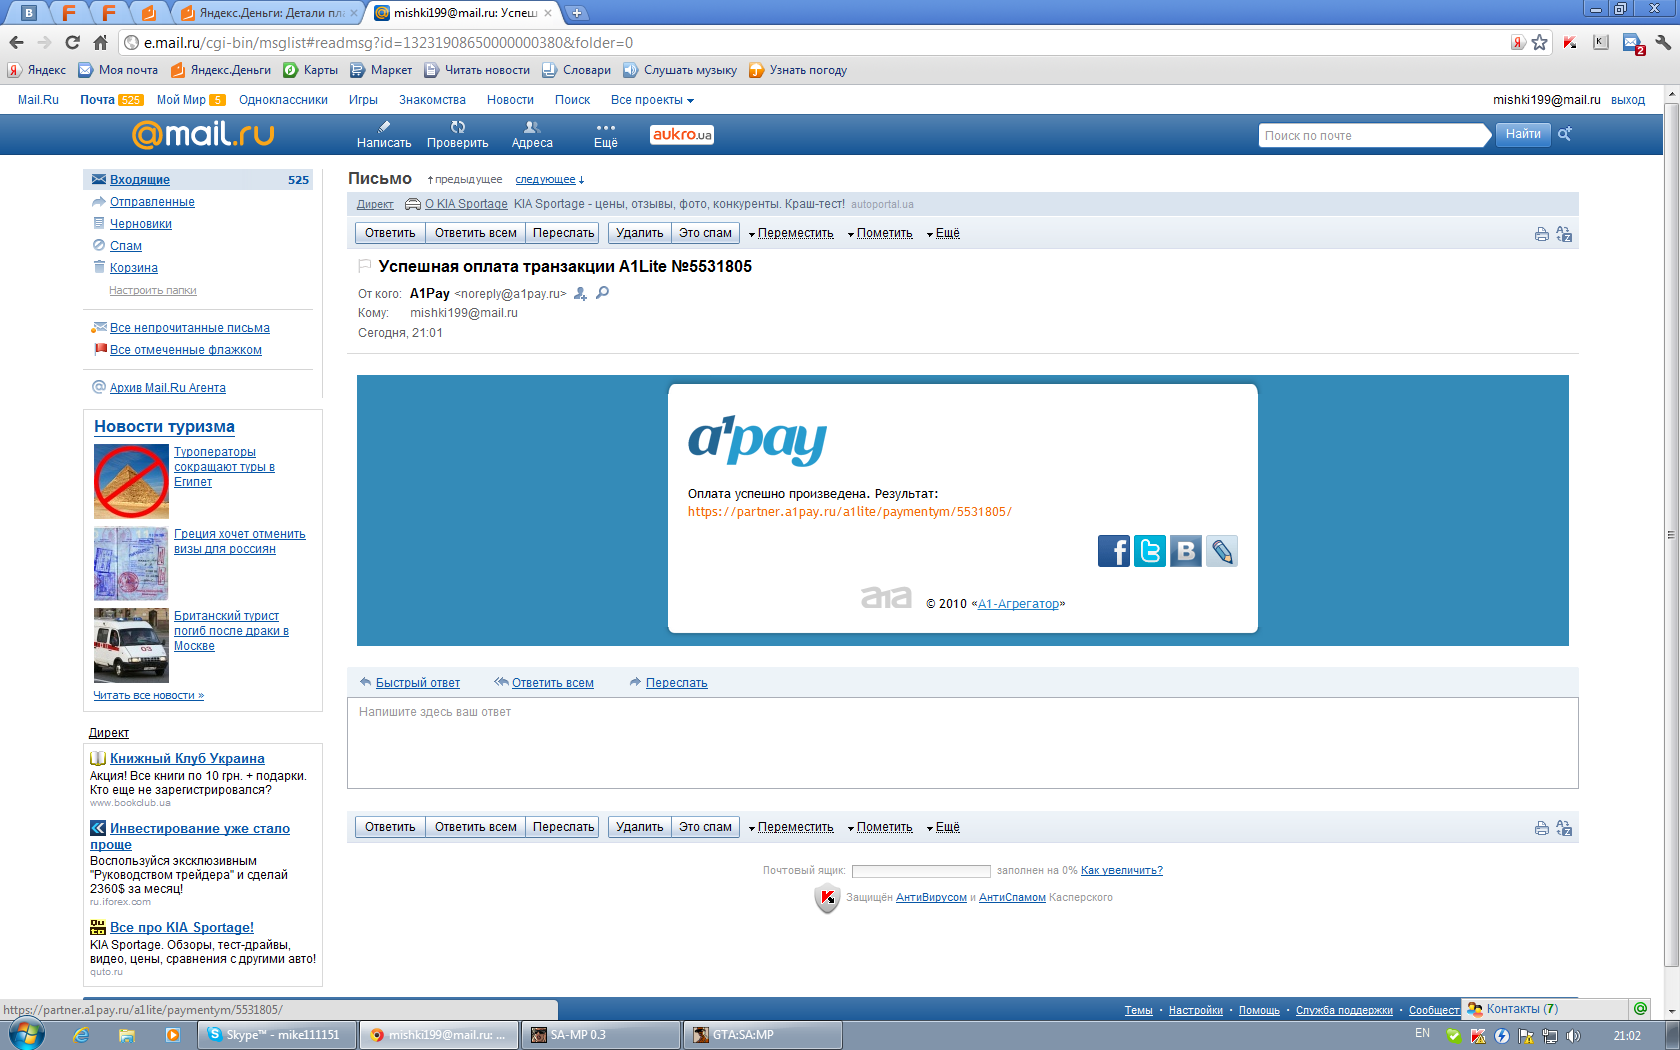Share via Facebook icon in the email

1114,551
